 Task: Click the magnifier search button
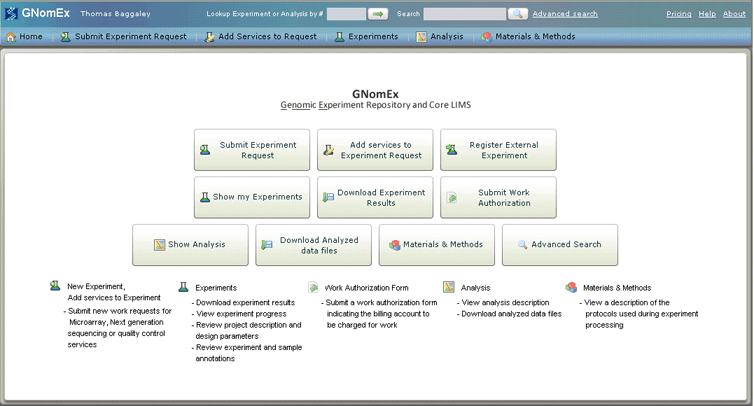(x=517, y=14)
